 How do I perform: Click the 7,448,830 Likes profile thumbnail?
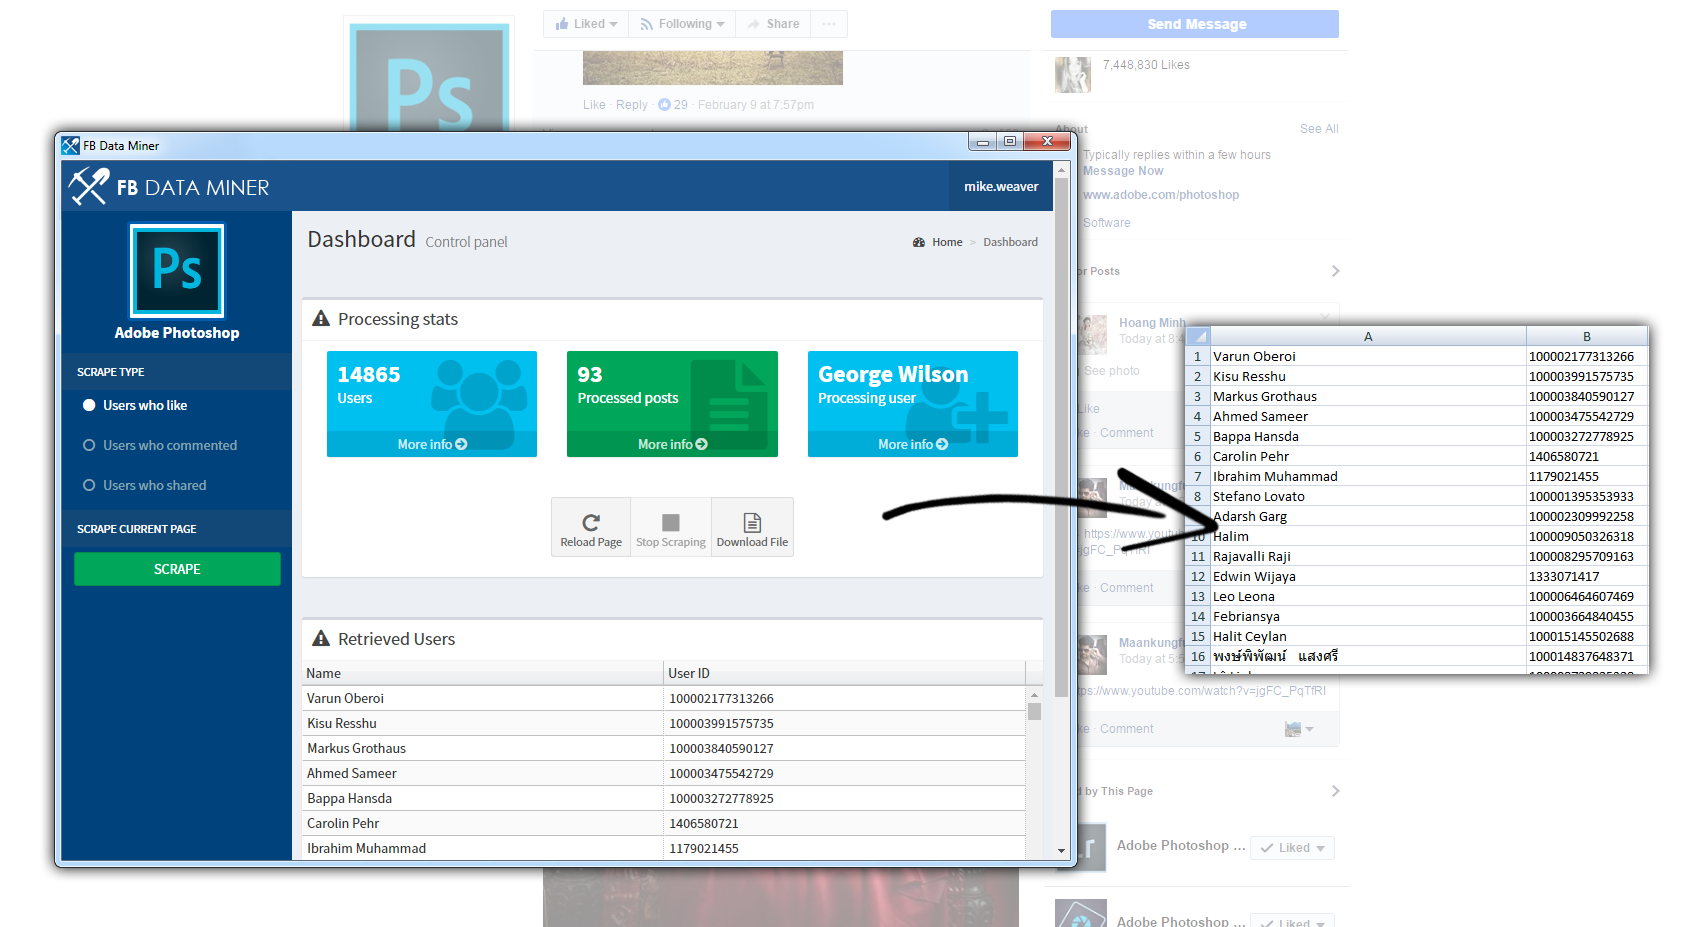coord(1073,75)
